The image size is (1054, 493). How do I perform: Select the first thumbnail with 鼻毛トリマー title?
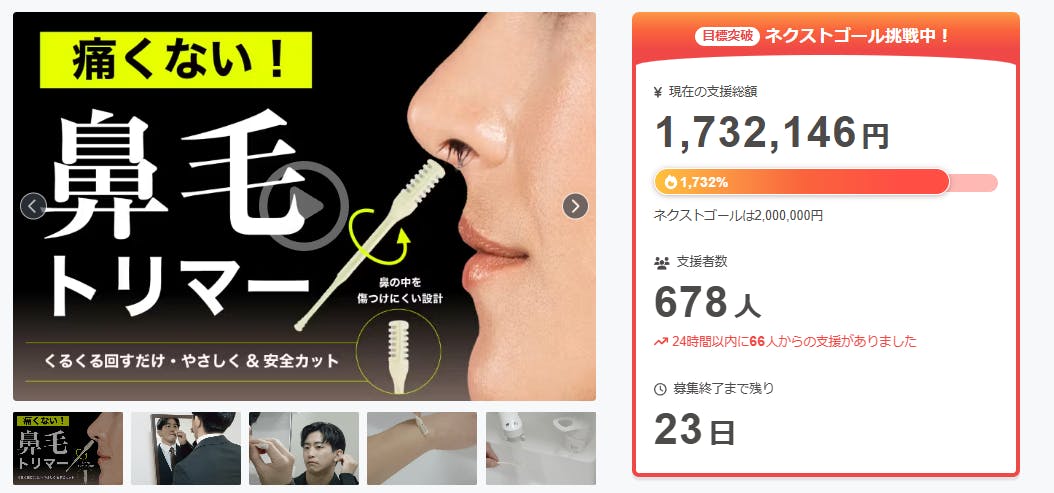click(x=68, y=448)
